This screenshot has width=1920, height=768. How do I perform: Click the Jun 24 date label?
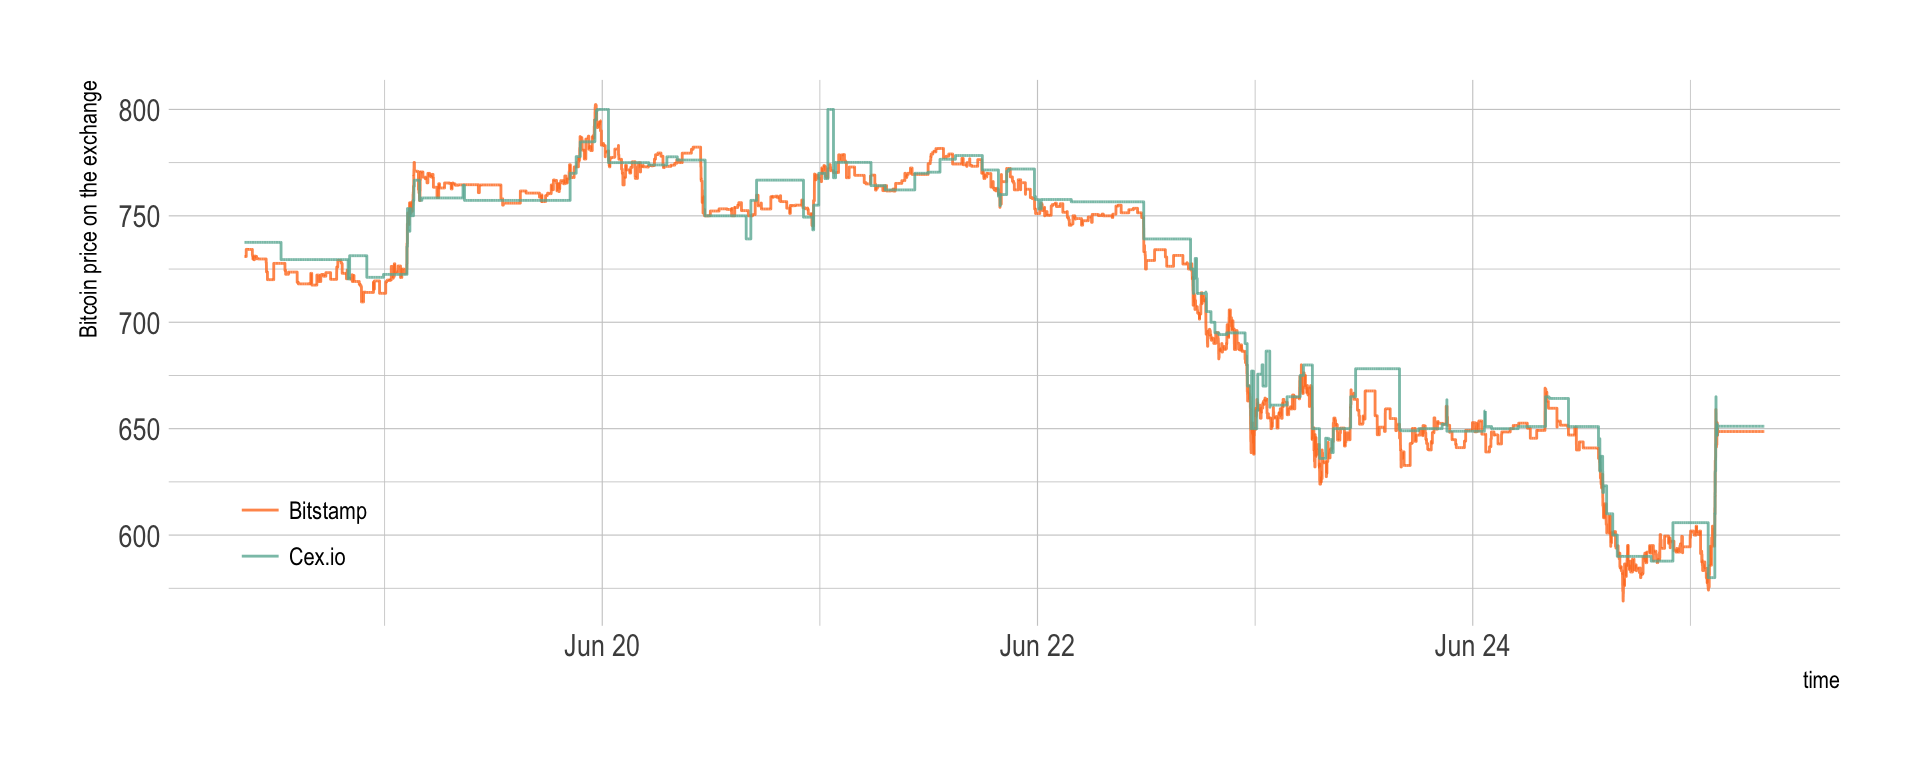[1471, 646]
